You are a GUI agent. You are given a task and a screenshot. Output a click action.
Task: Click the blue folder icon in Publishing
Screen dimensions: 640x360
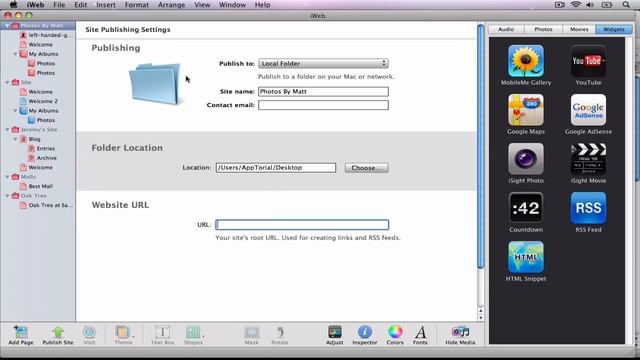(x=155, y=84)
